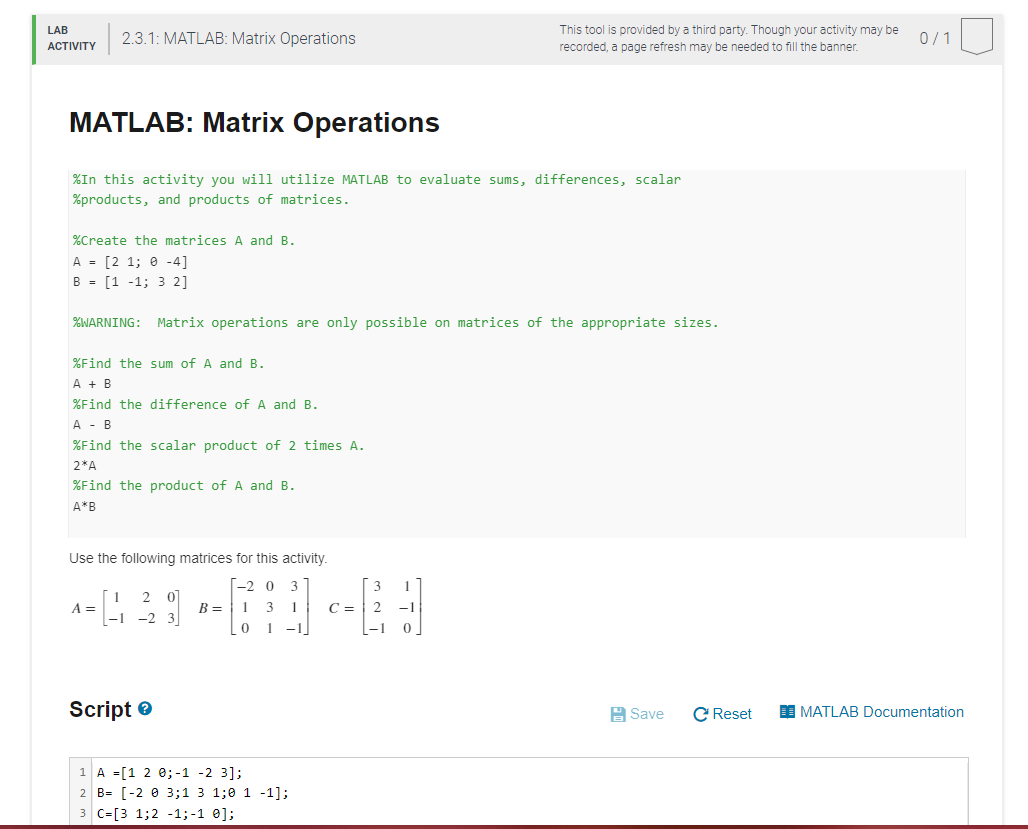
Task: Click the completion badge icon next to 0 / 1
Action: point(976,37)
